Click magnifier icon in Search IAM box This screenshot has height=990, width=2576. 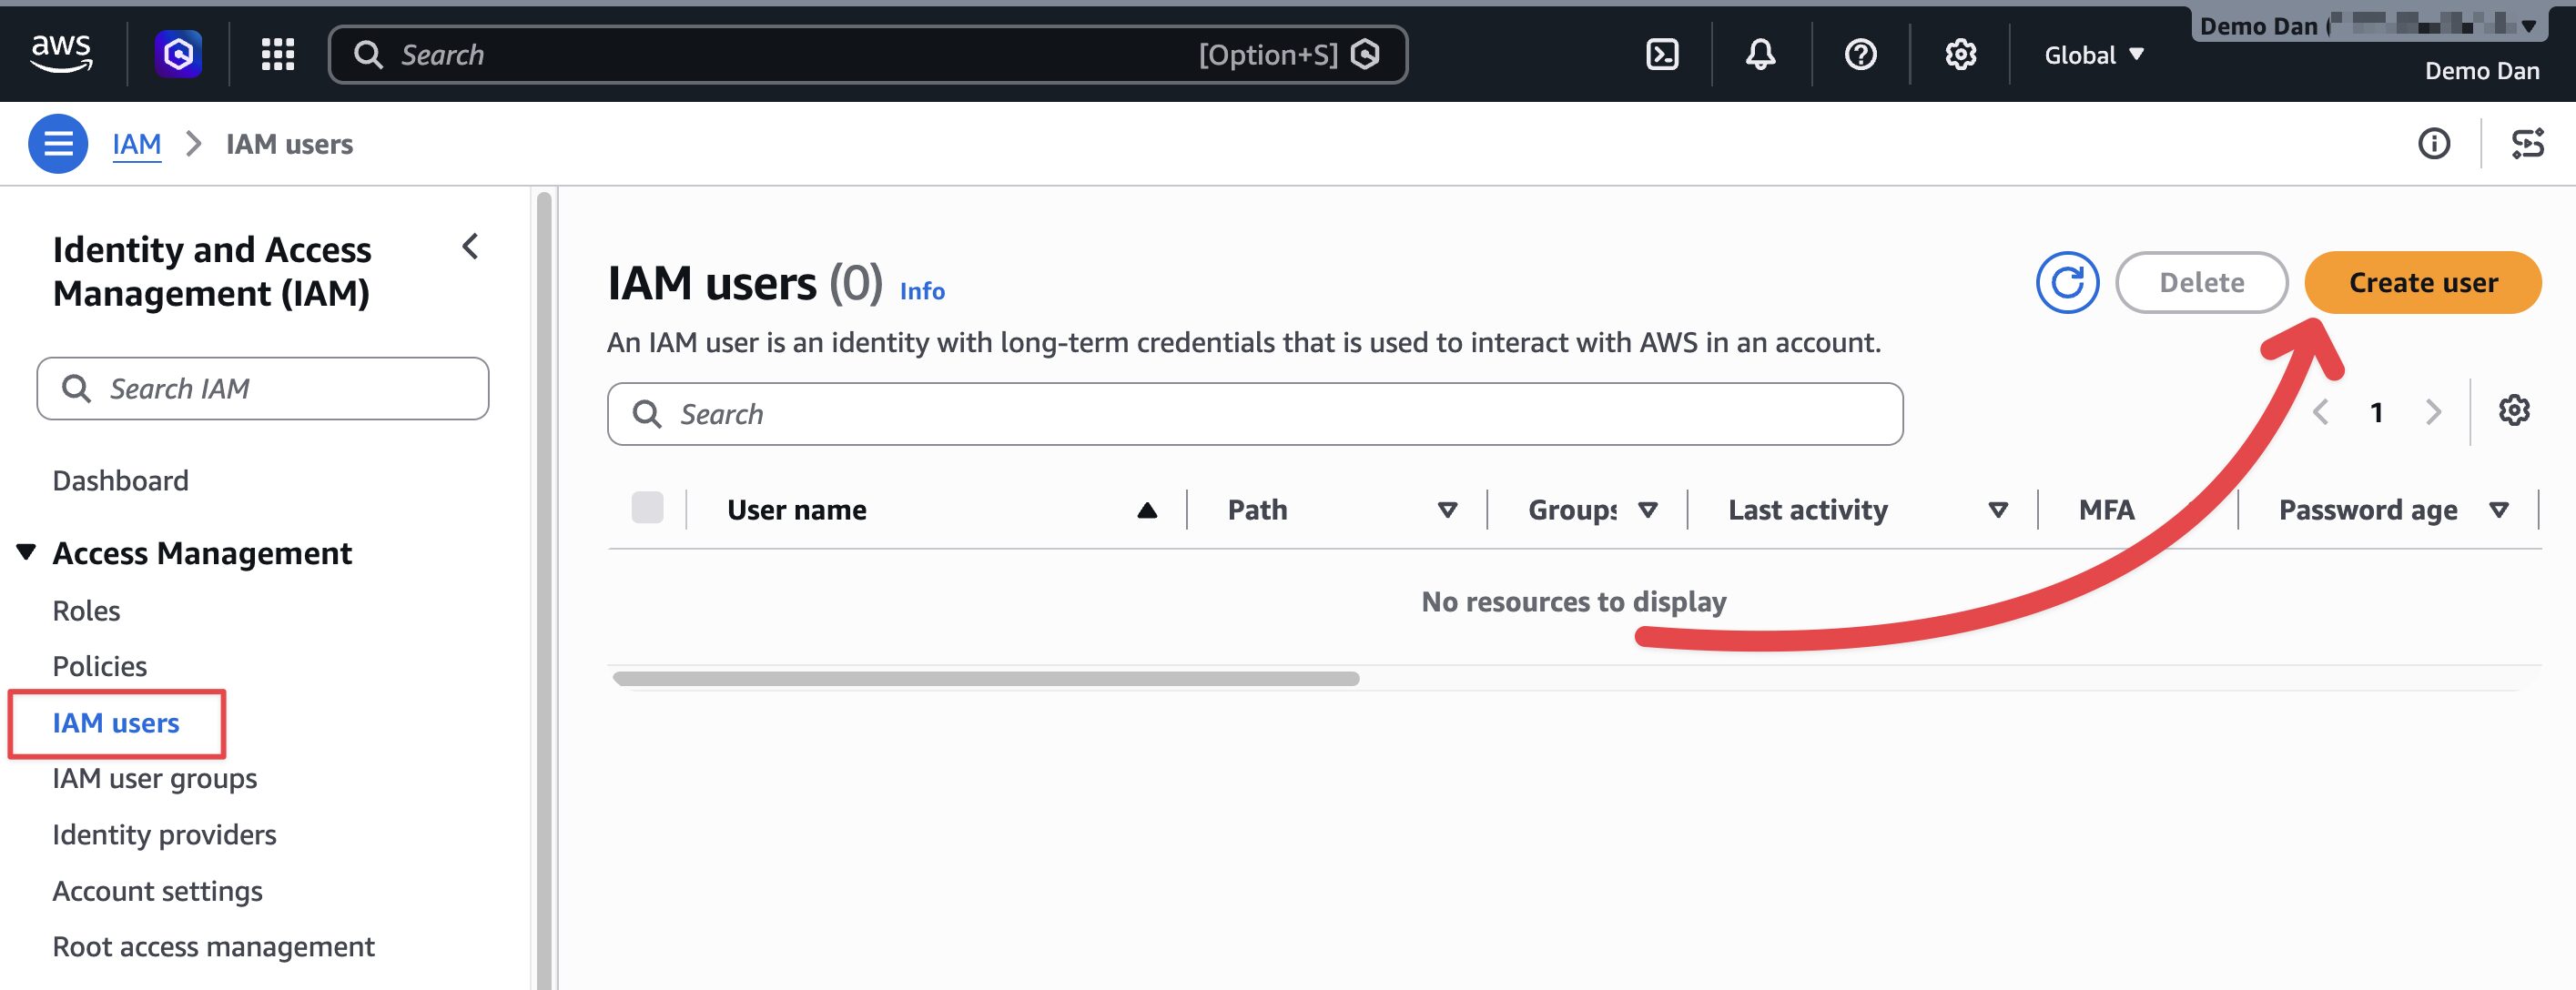coord(76,388)
